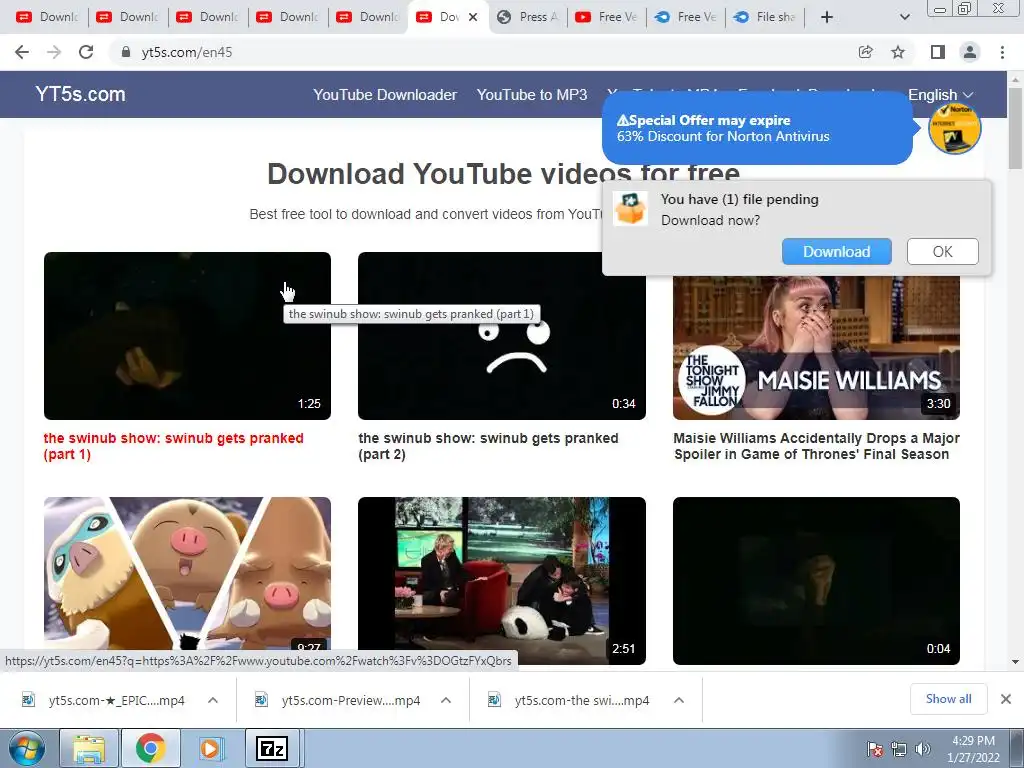This screenshot has height=768, width=1024.
Task: Bookmark this page with the star icon
Action: pyautogui.click(x=898, y=52)
